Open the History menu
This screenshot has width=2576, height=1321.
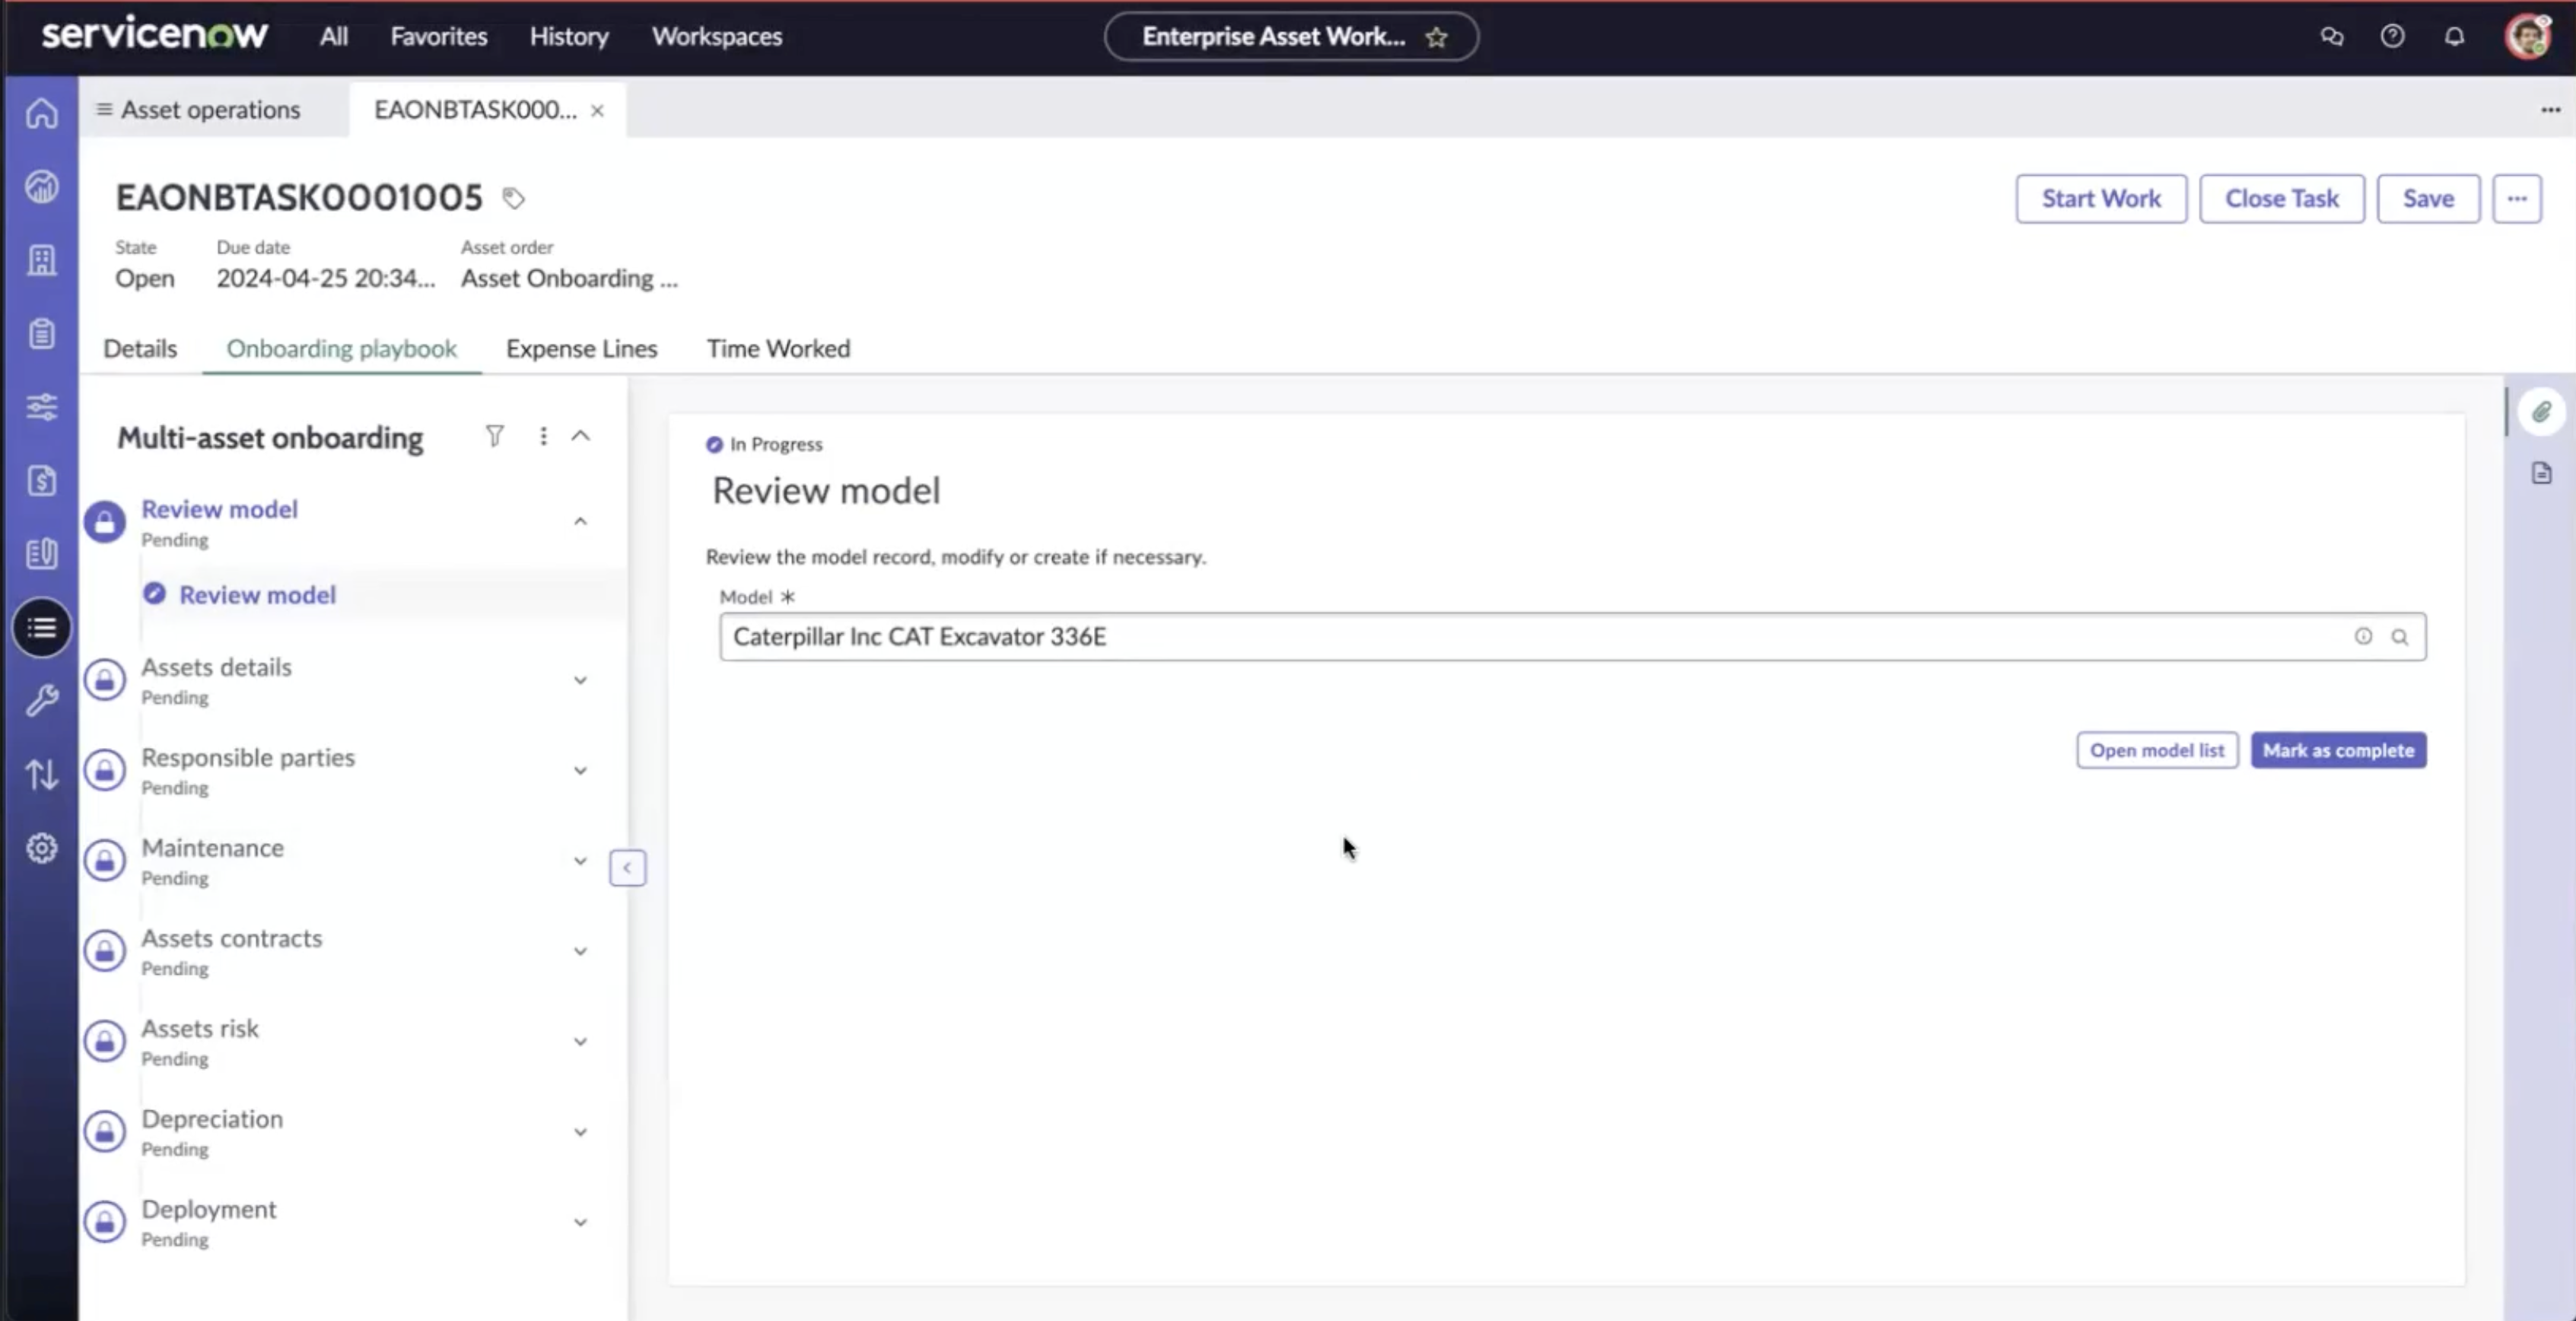point(569,36)
